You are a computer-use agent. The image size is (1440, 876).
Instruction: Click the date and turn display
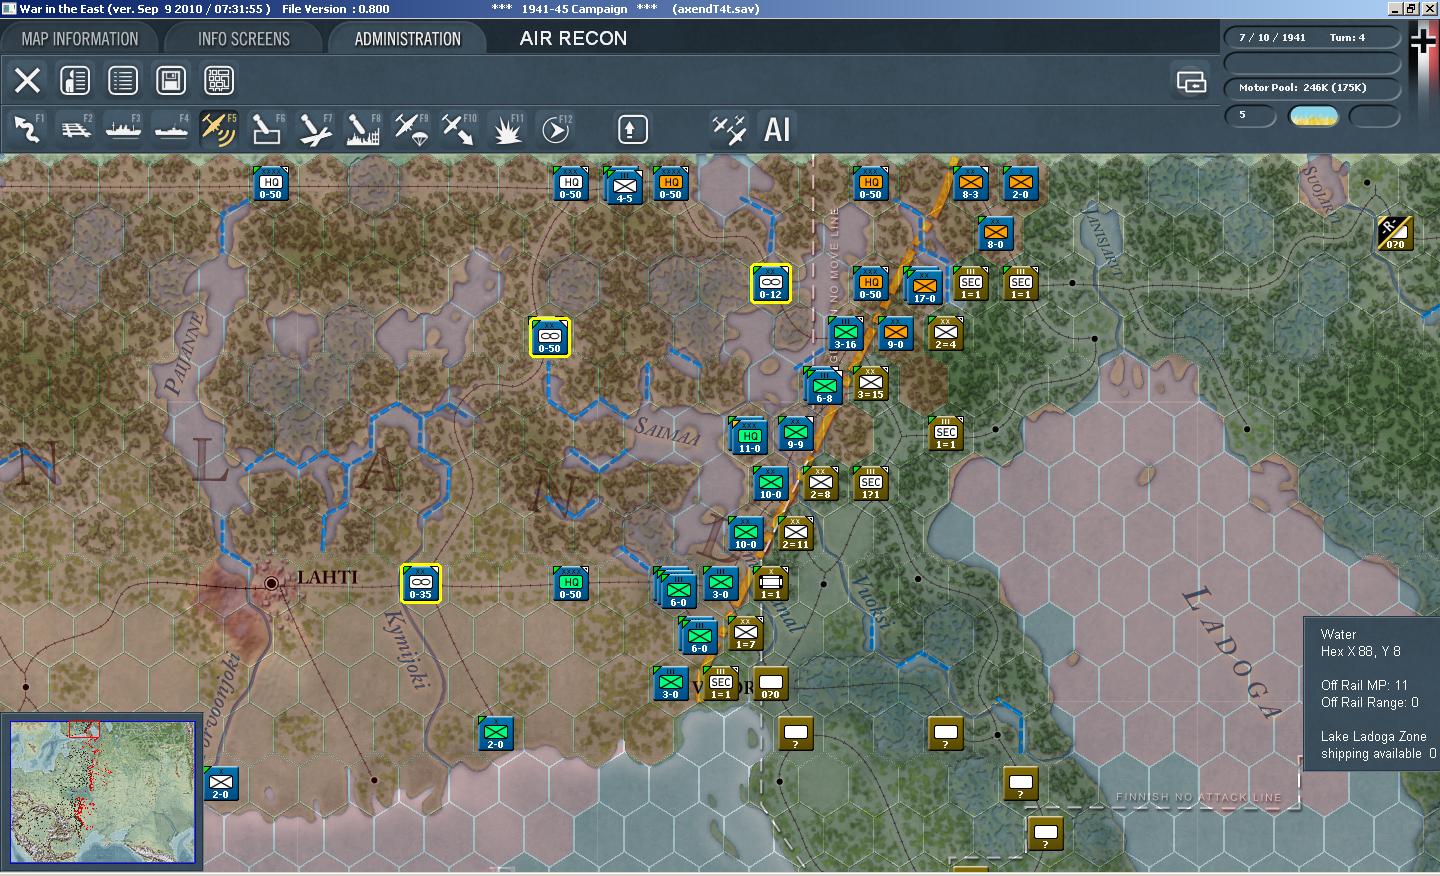pos(1311,38)
